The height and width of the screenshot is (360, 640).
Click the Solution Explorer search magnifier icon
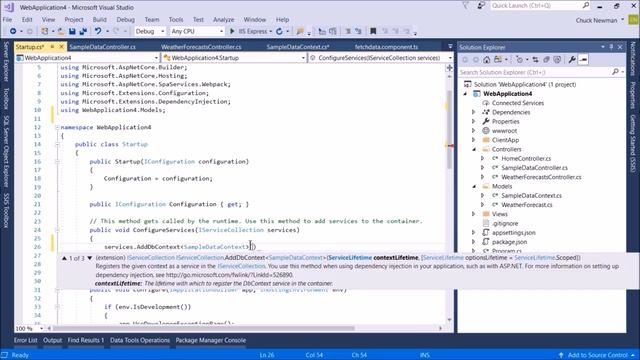click(615, 72)
